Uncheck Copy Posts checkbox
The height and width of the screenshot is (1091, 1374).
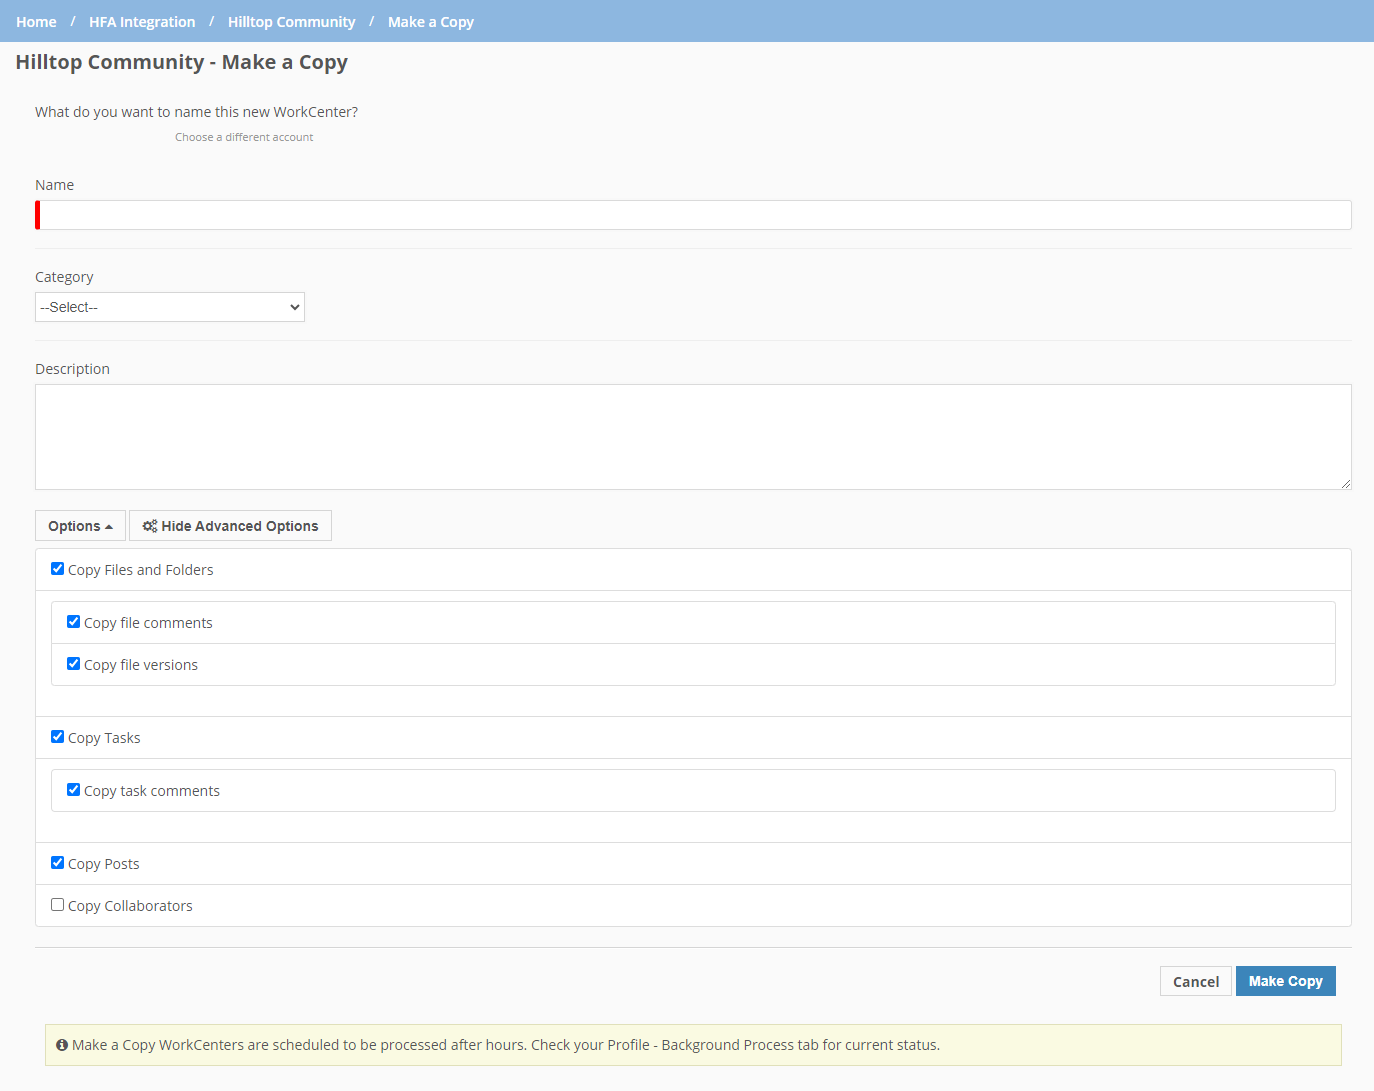pyautogui.click(x=57, y=863)
